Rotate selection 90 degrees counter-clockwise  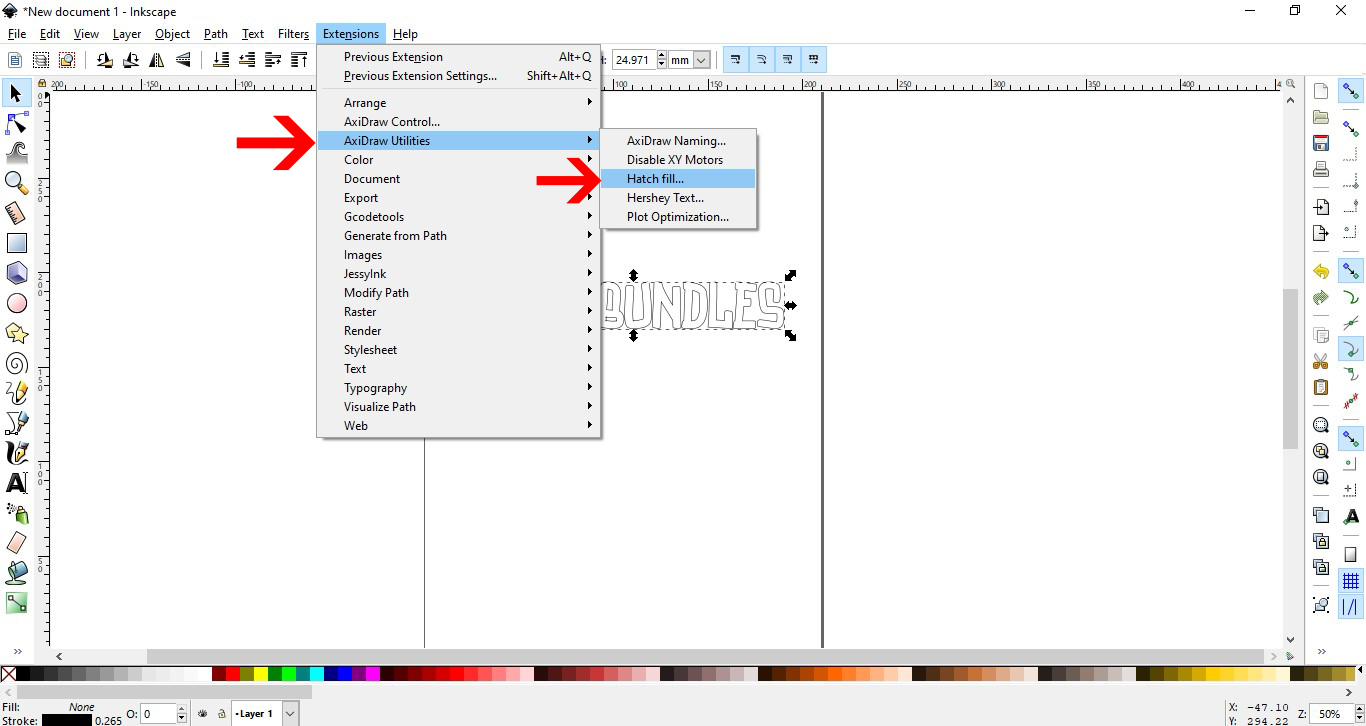(x=104, y=60)
